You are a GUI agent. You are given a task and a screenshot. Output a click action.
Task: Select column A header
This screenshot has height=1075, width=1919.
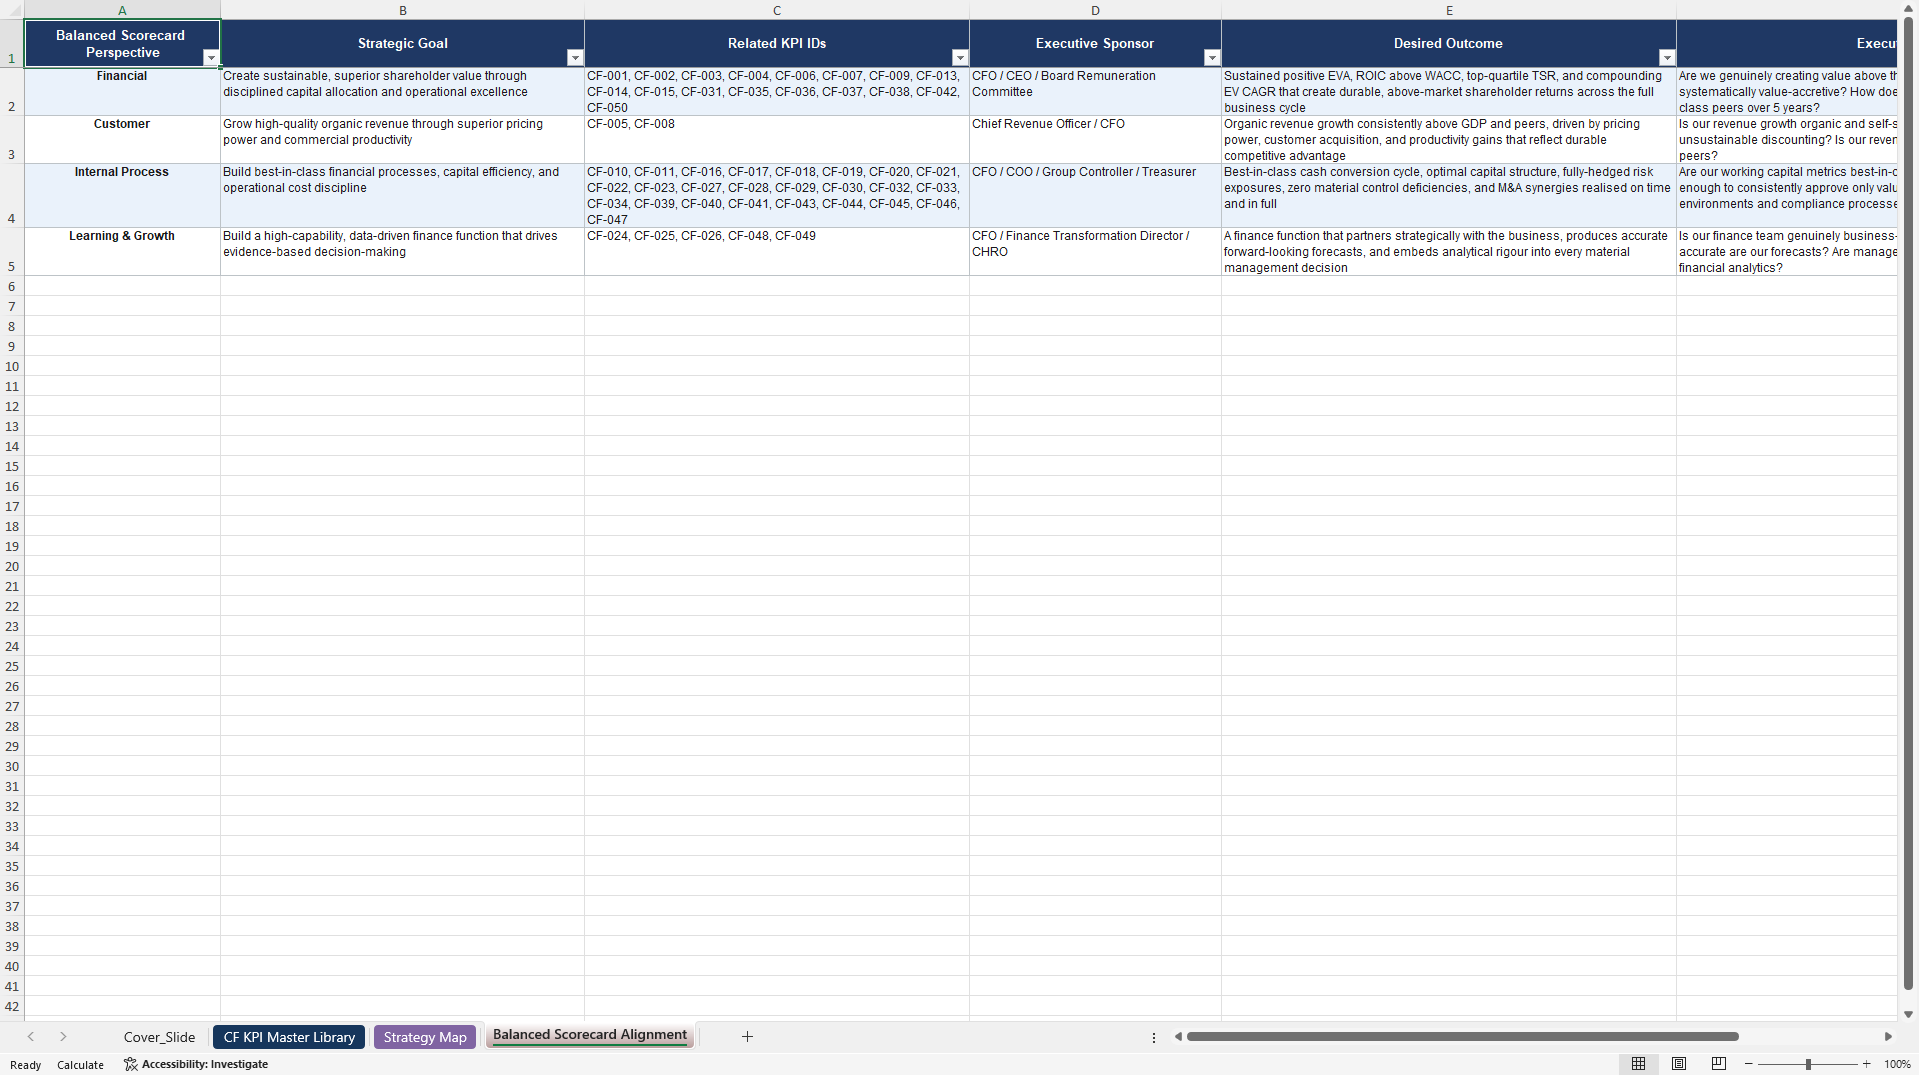(x=122, y=10)
